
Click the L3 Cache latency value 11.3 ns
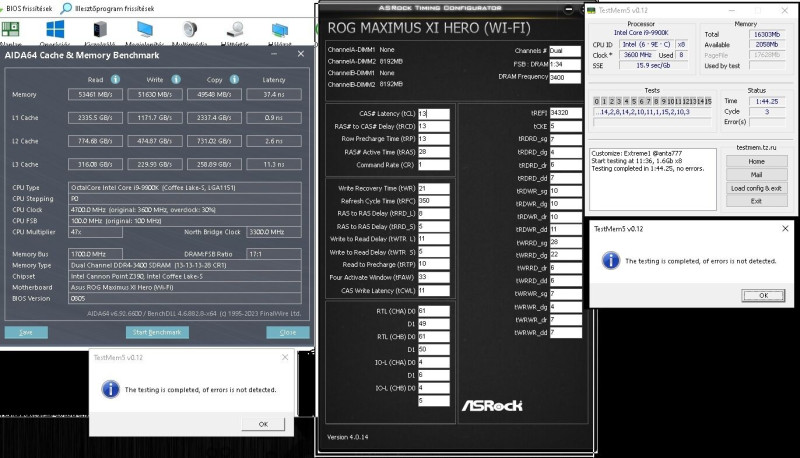click(274, 165)
